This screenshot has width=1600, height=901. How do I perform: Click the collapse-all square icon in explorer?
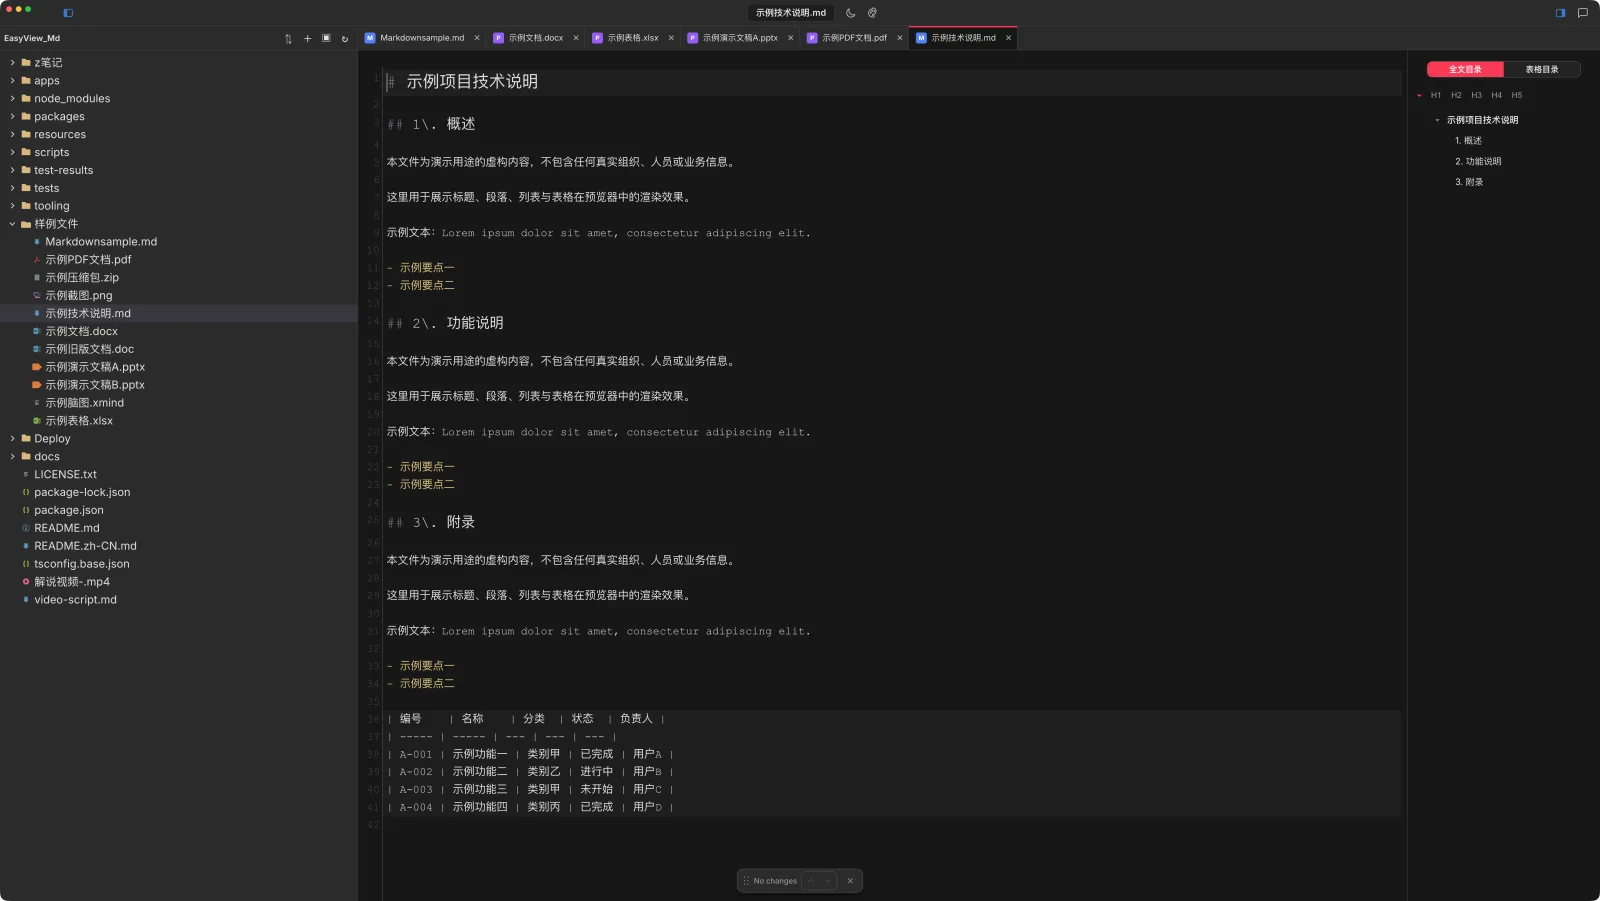pyautogui.click(x=326, y=39)
